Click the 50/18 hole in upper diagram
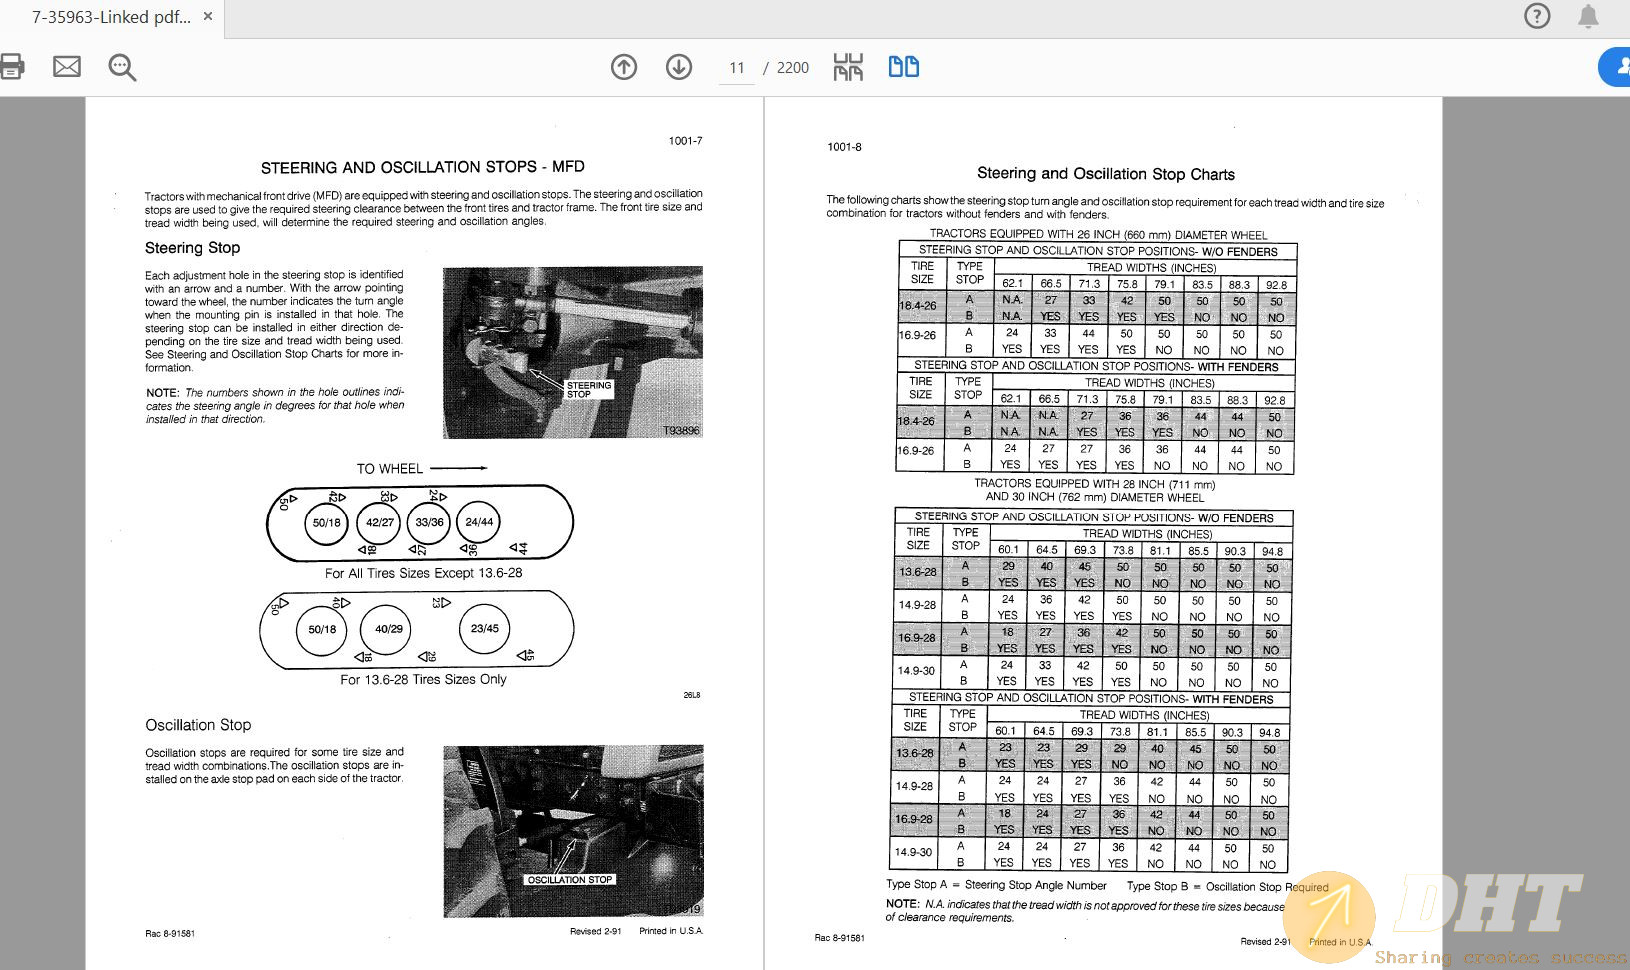Screen dimensions: 1630x970 pyautogui.click(x=326, y=523)
